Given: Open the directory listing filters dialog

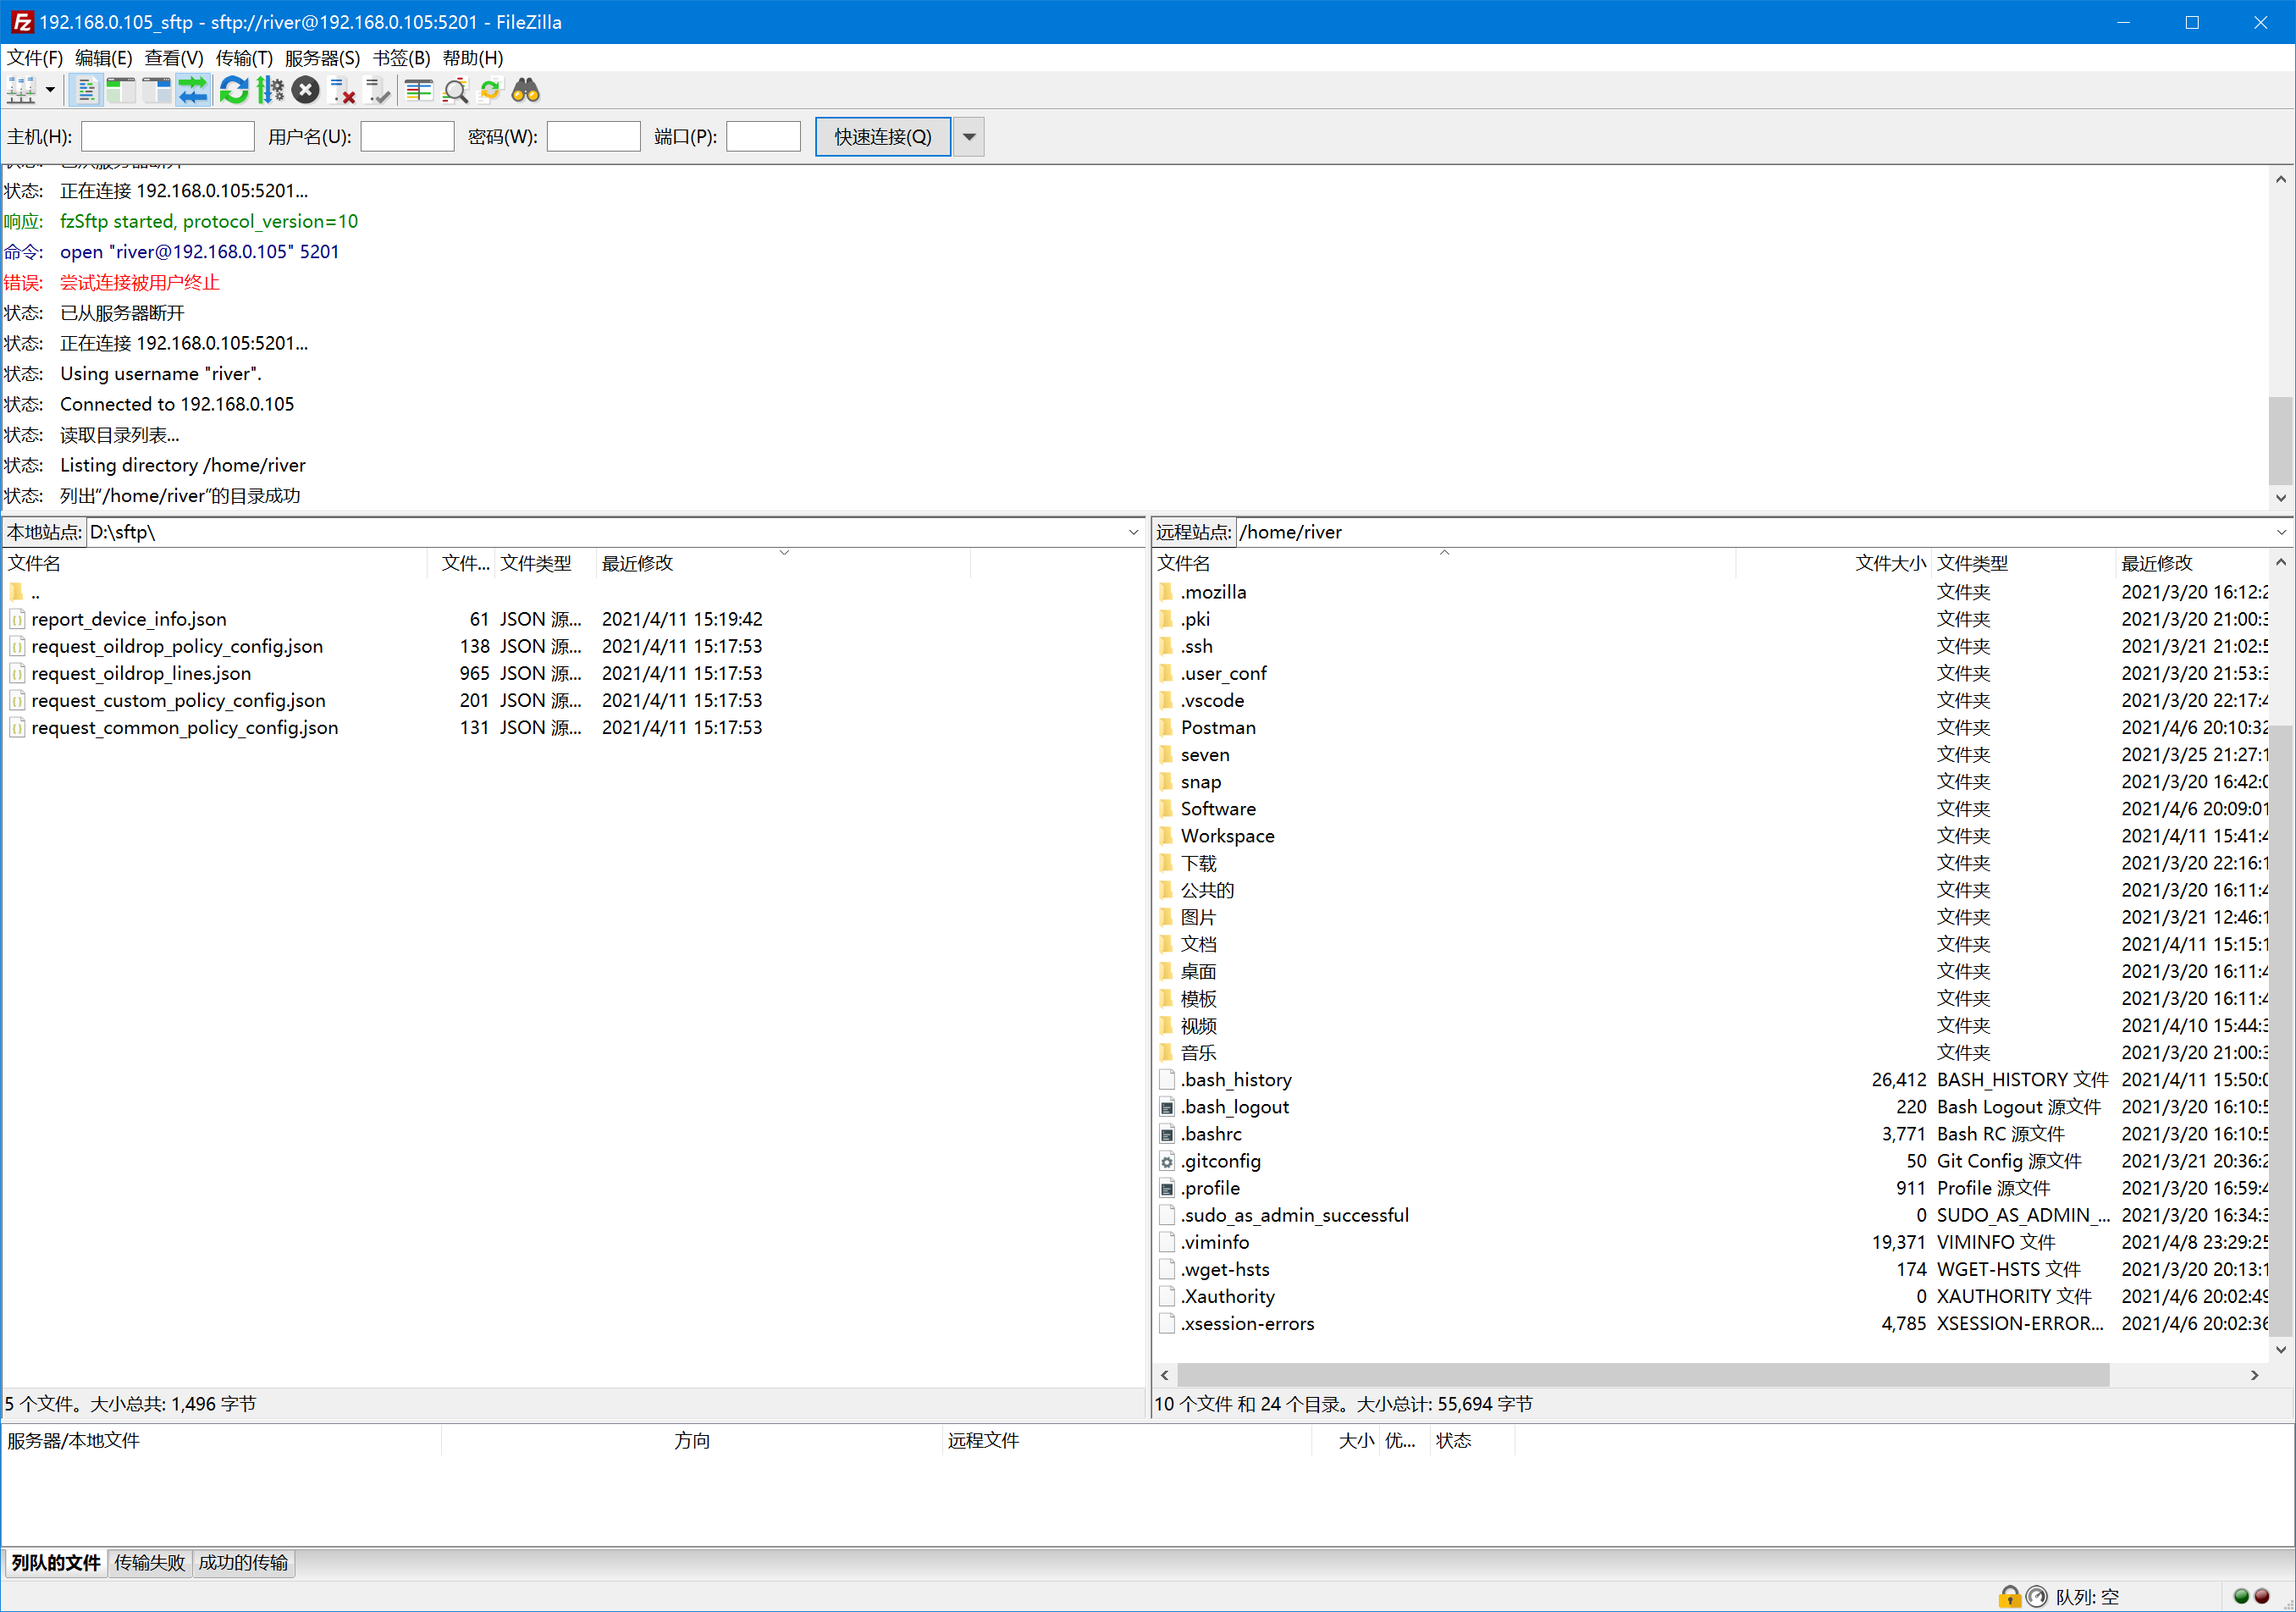Looking at the screenshot, I should pos(419,90).
